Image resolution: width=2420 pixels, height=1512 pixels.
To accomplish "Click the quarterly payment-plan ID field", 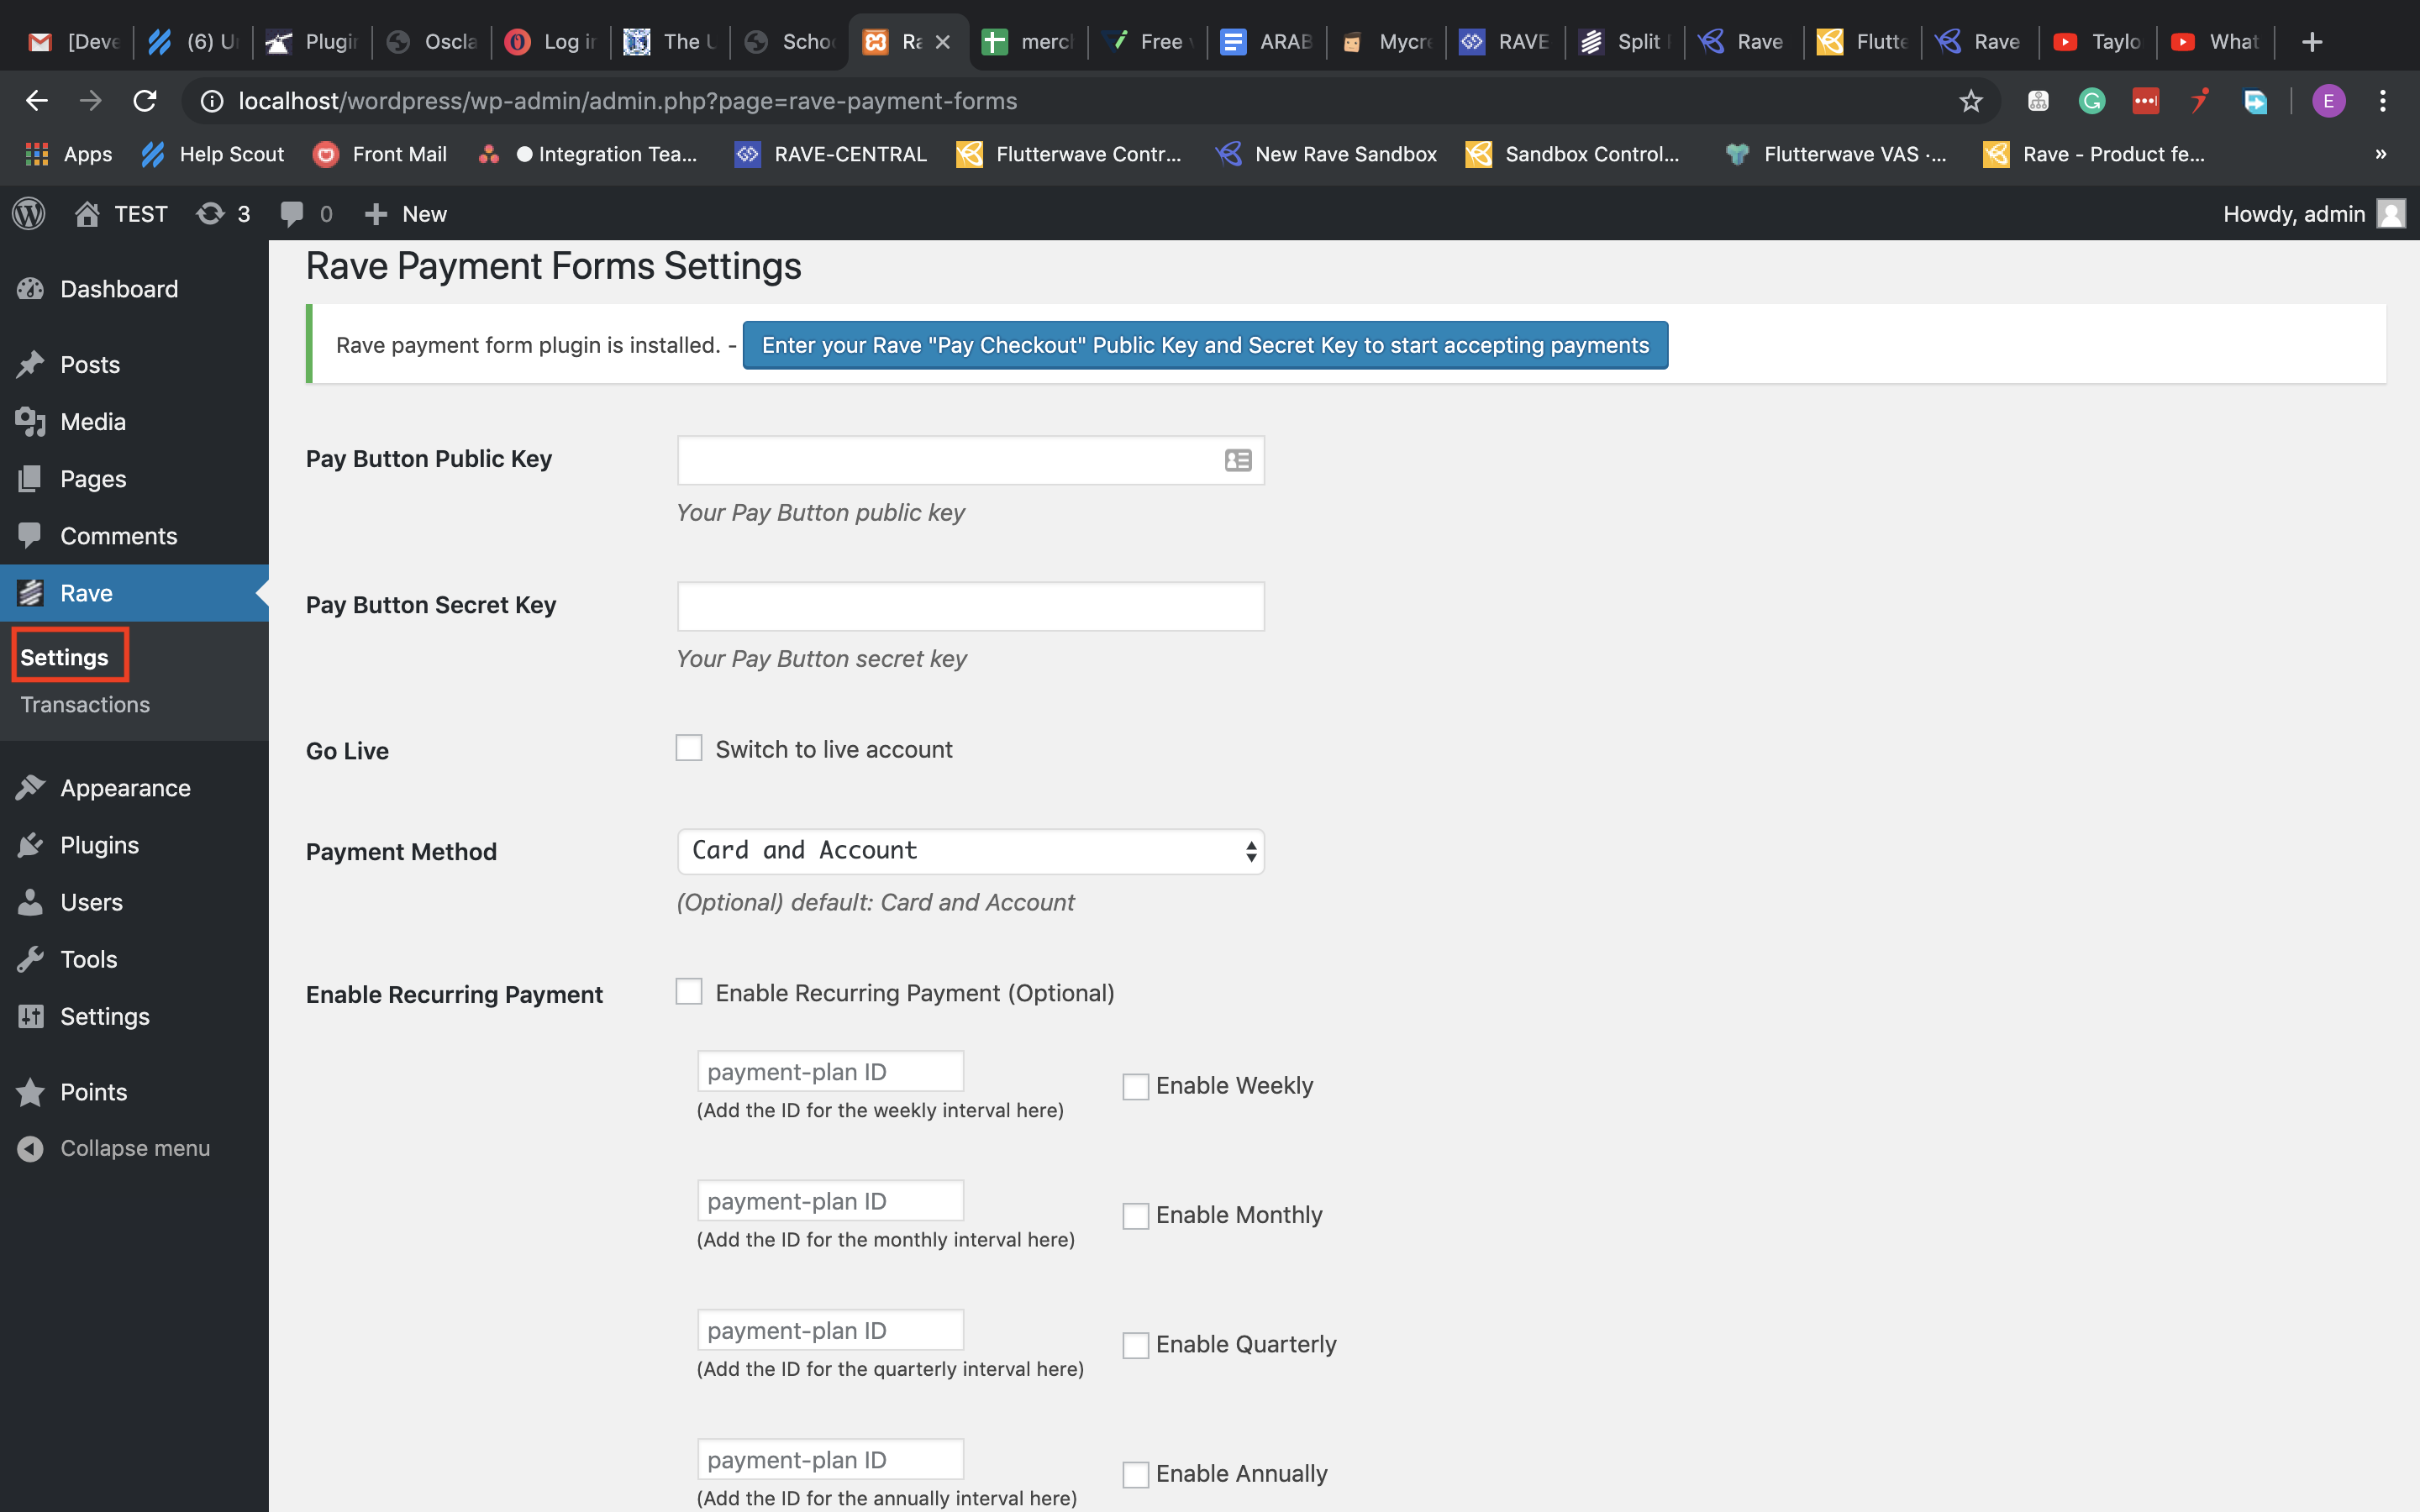I will pos(830,1330).
